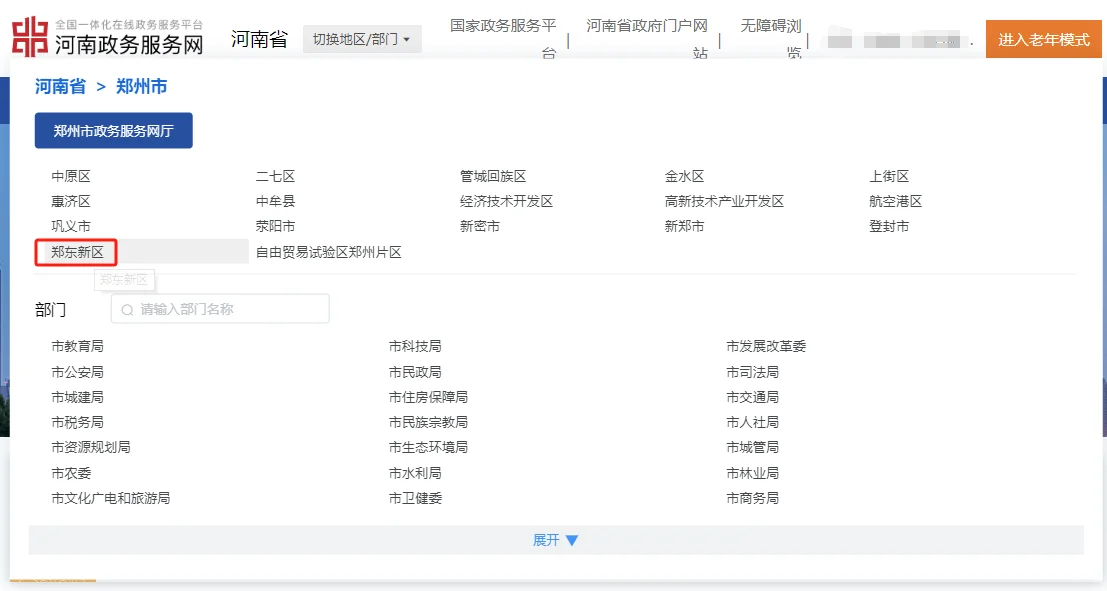Screen dimensions: 1107x591
Task: Open the 市科技局 department
Action: (x=415, y=347)
